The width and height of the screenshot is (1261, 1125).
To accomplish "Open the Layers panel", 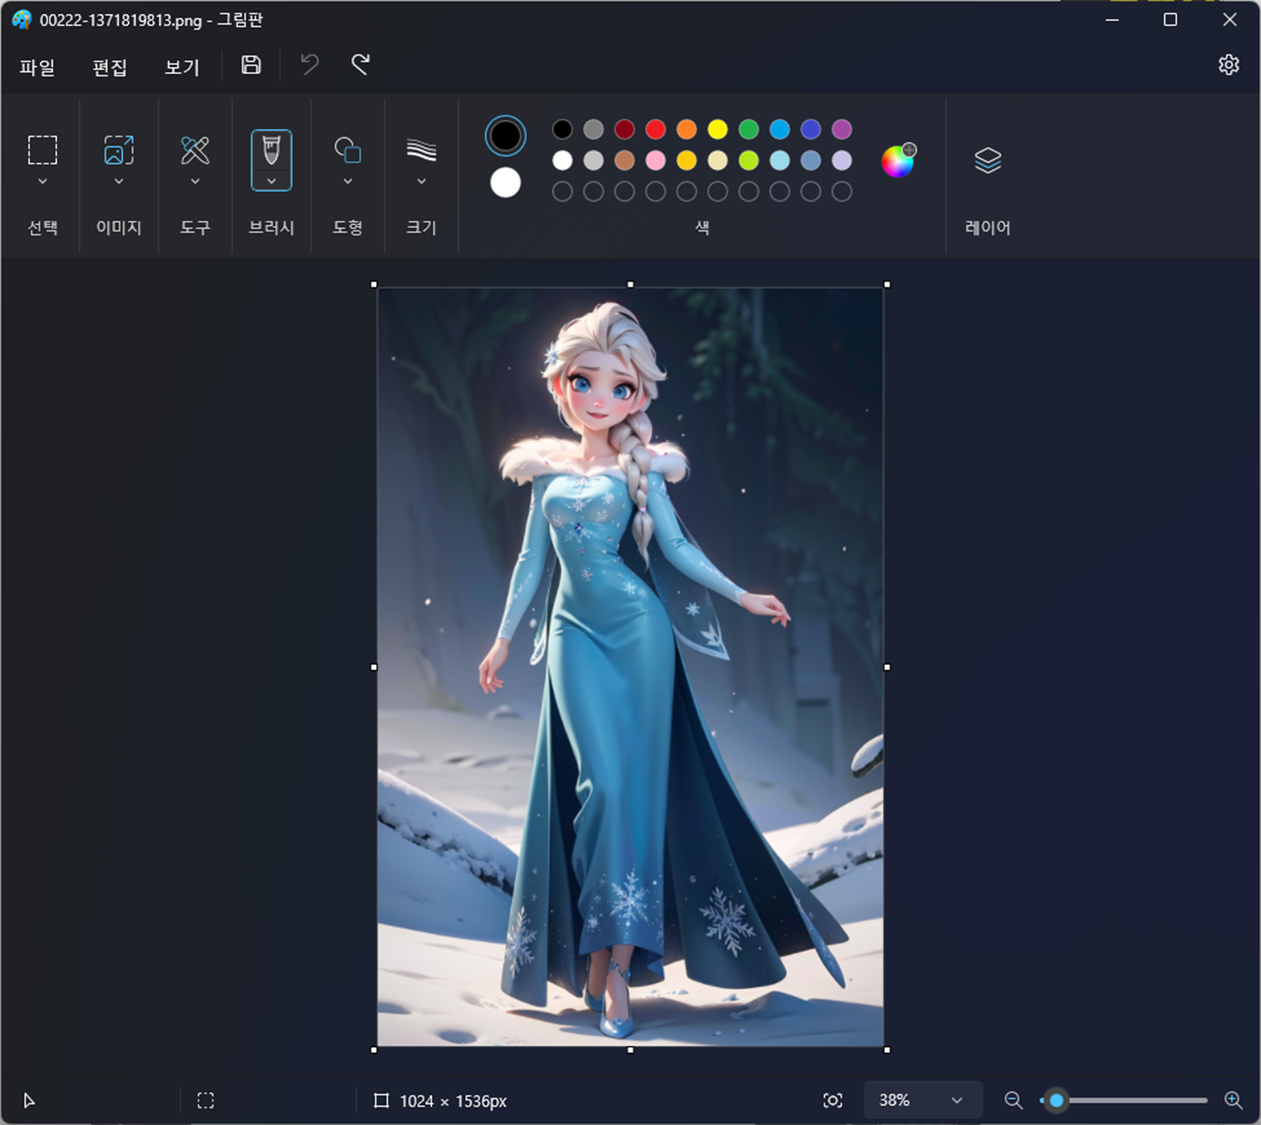I will point(988,160).
